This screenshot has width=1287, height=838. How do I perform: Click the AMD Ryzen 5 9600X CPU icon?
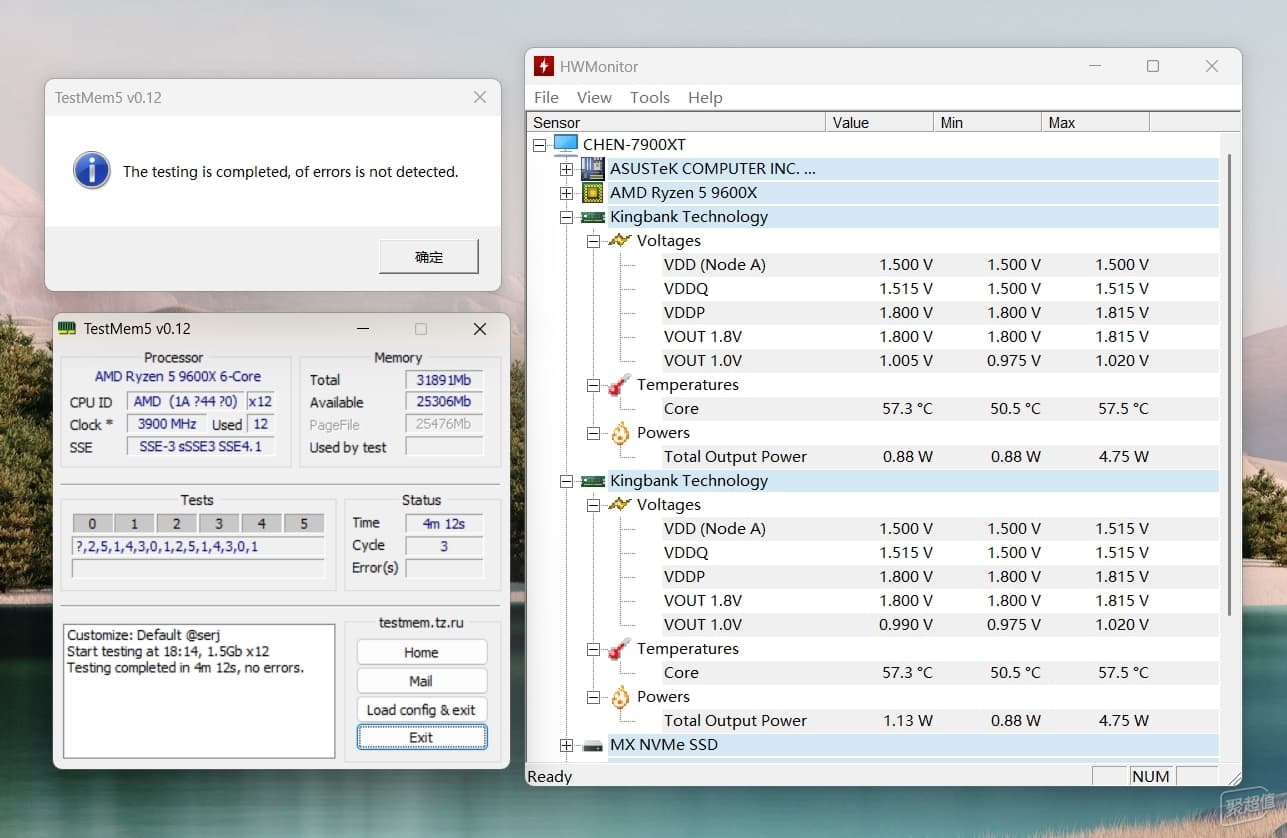(x=593, y=192)
